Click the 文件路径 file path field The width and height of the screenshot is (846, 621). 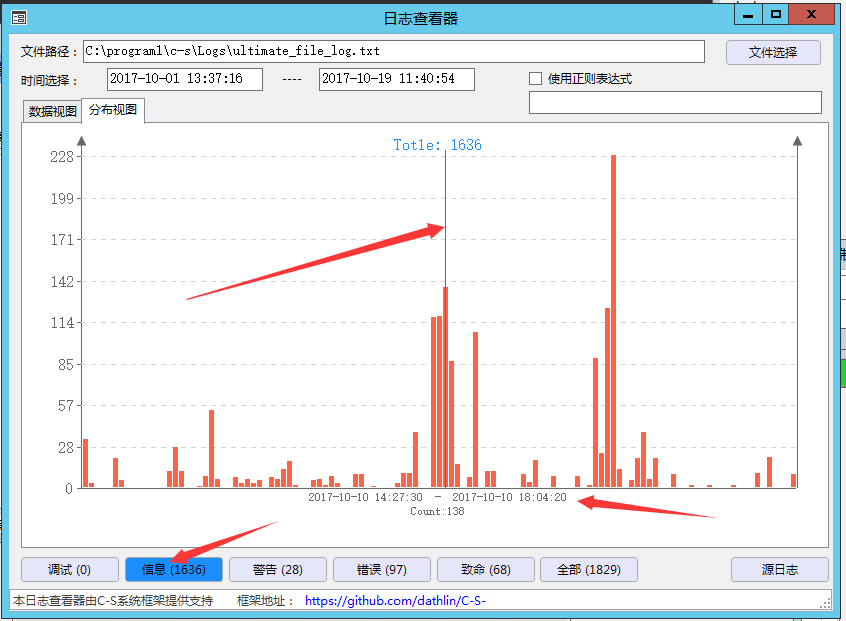(x=394, y=51)
